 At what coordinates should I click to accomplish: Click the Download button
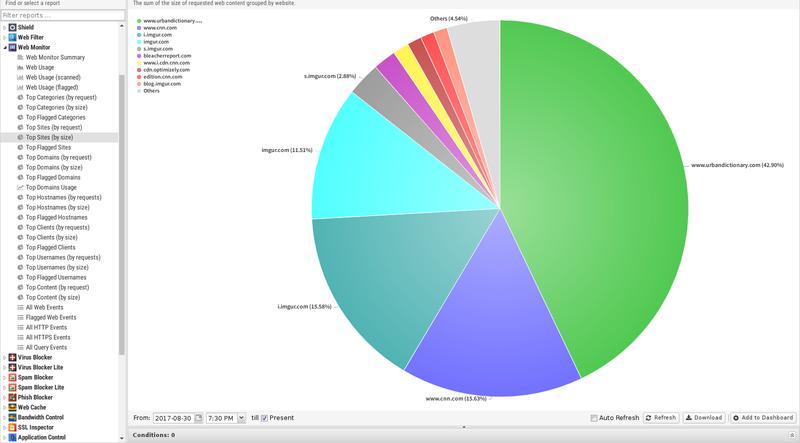703,417
